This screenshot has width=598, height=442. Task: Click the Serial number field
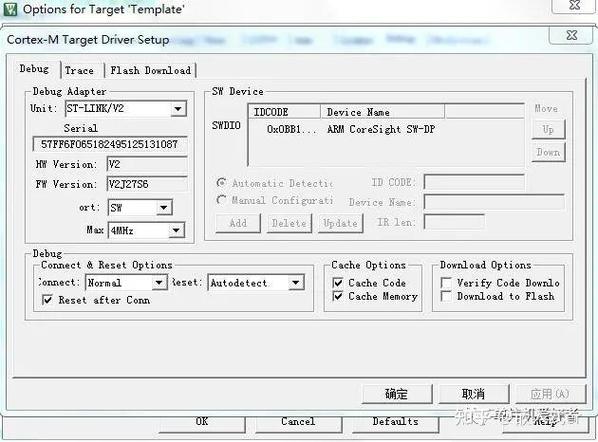pyautogui.click(x=110, y=145)
